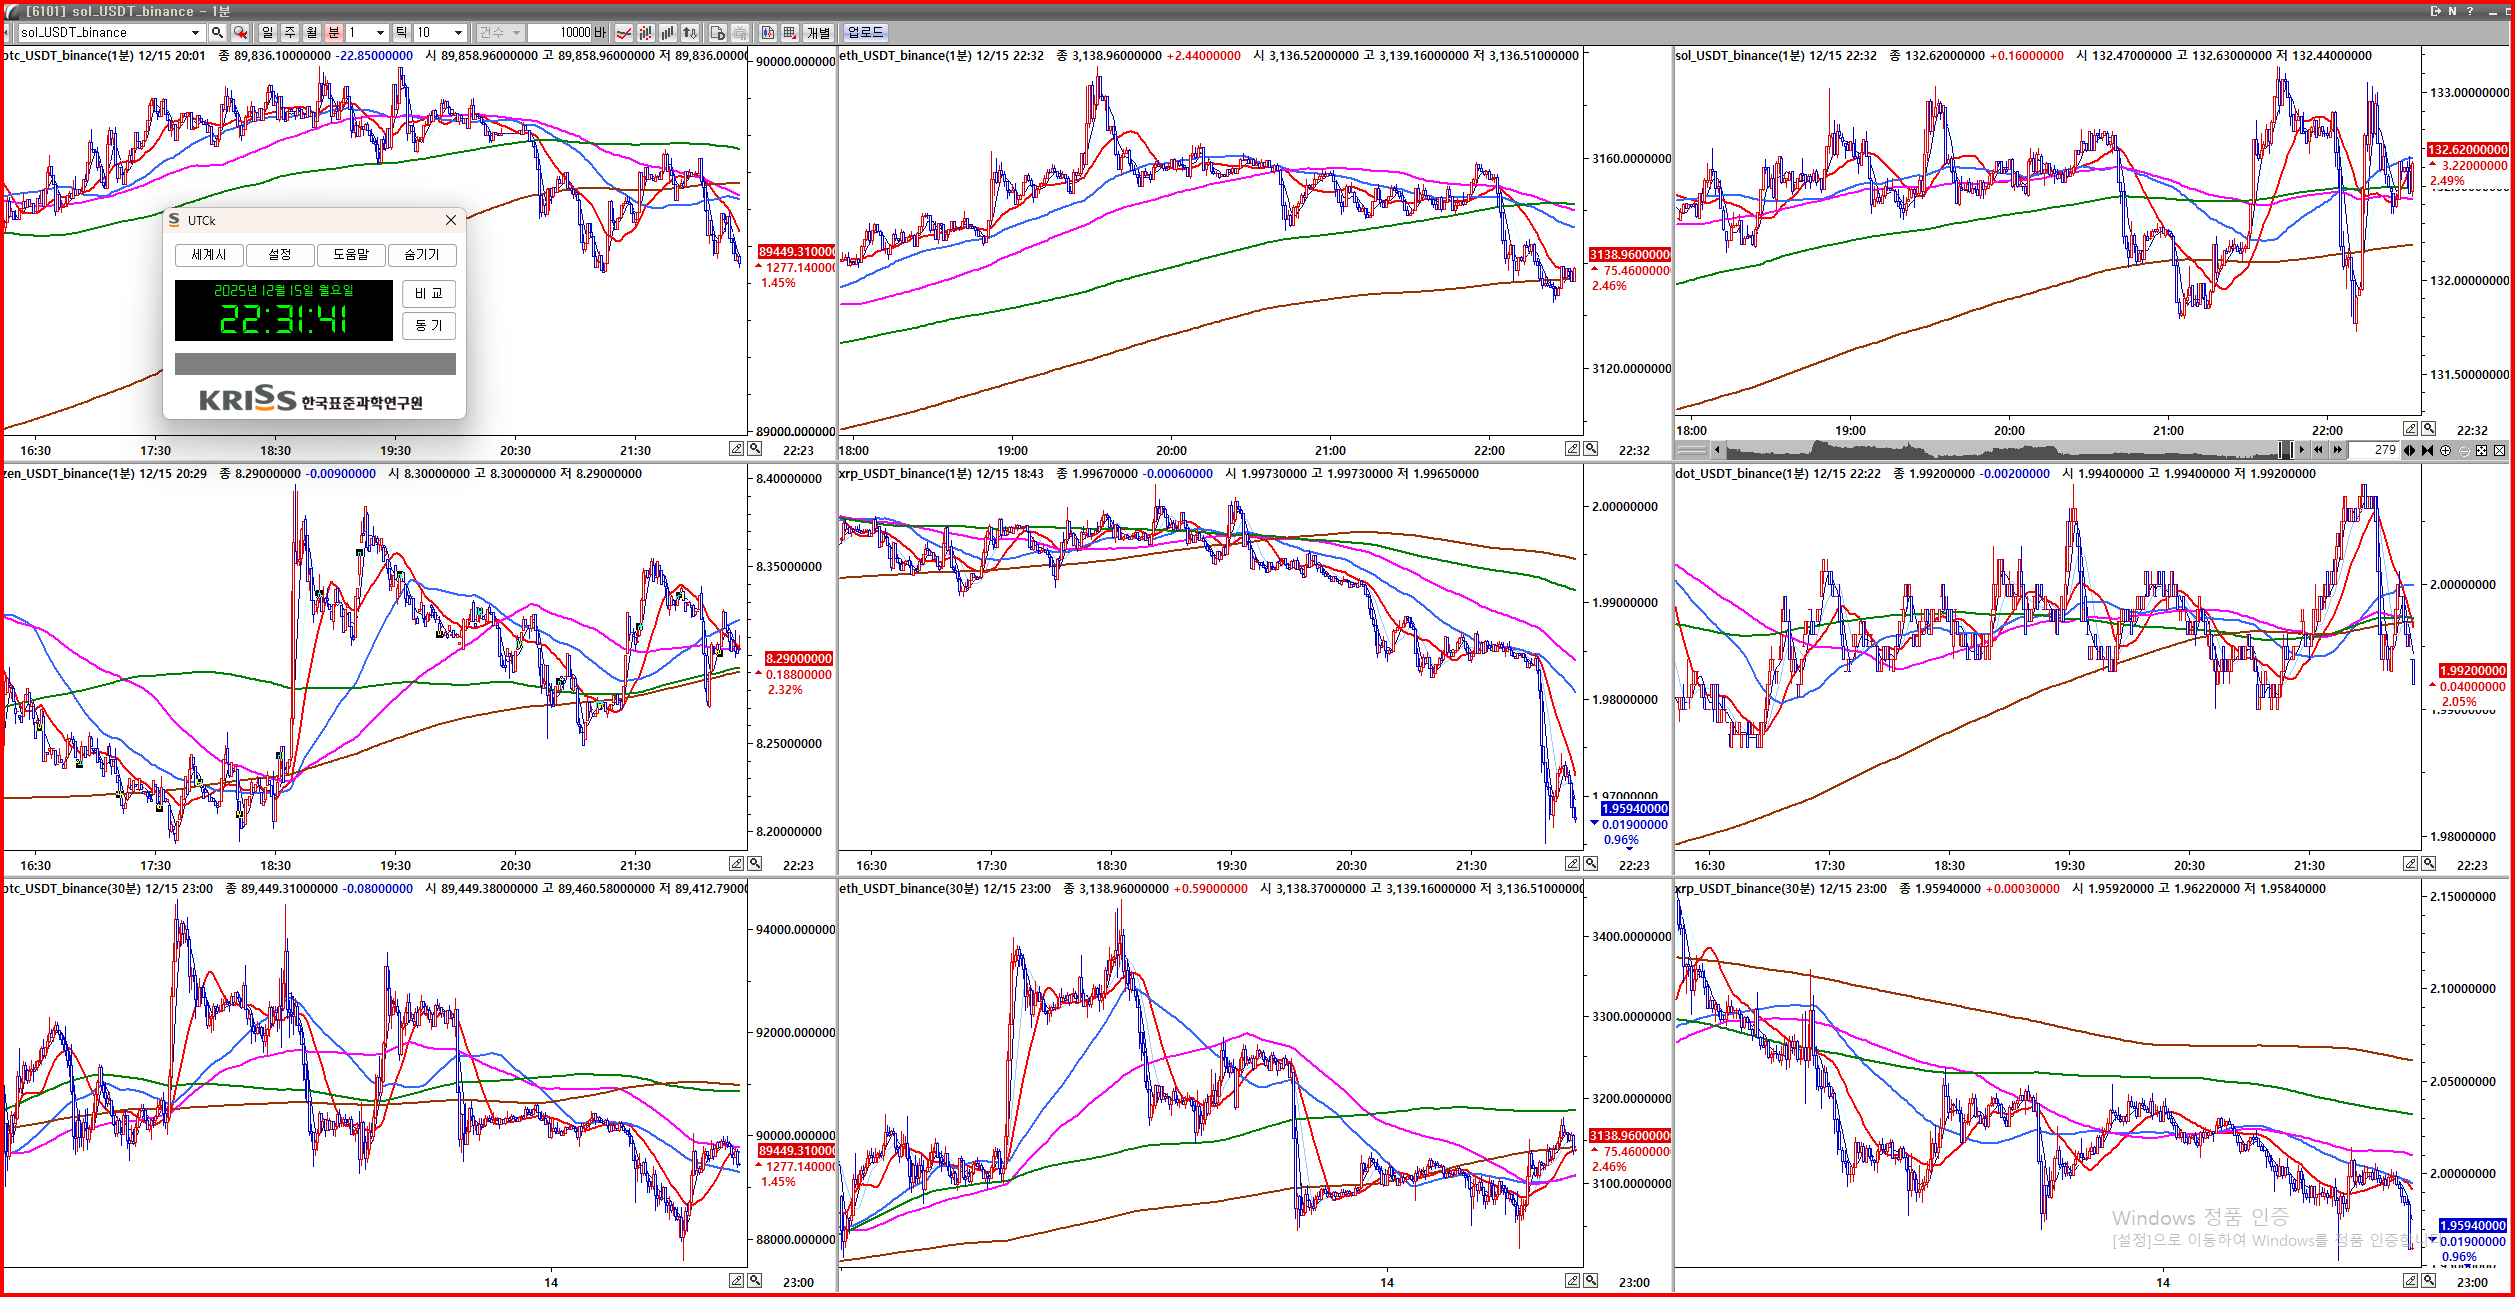Image resolution: width=2515 pixels, height=1297 pixels.
Task: Open the sol_USDT_binance symbol dropdown
Action: [x=195, y=33]
